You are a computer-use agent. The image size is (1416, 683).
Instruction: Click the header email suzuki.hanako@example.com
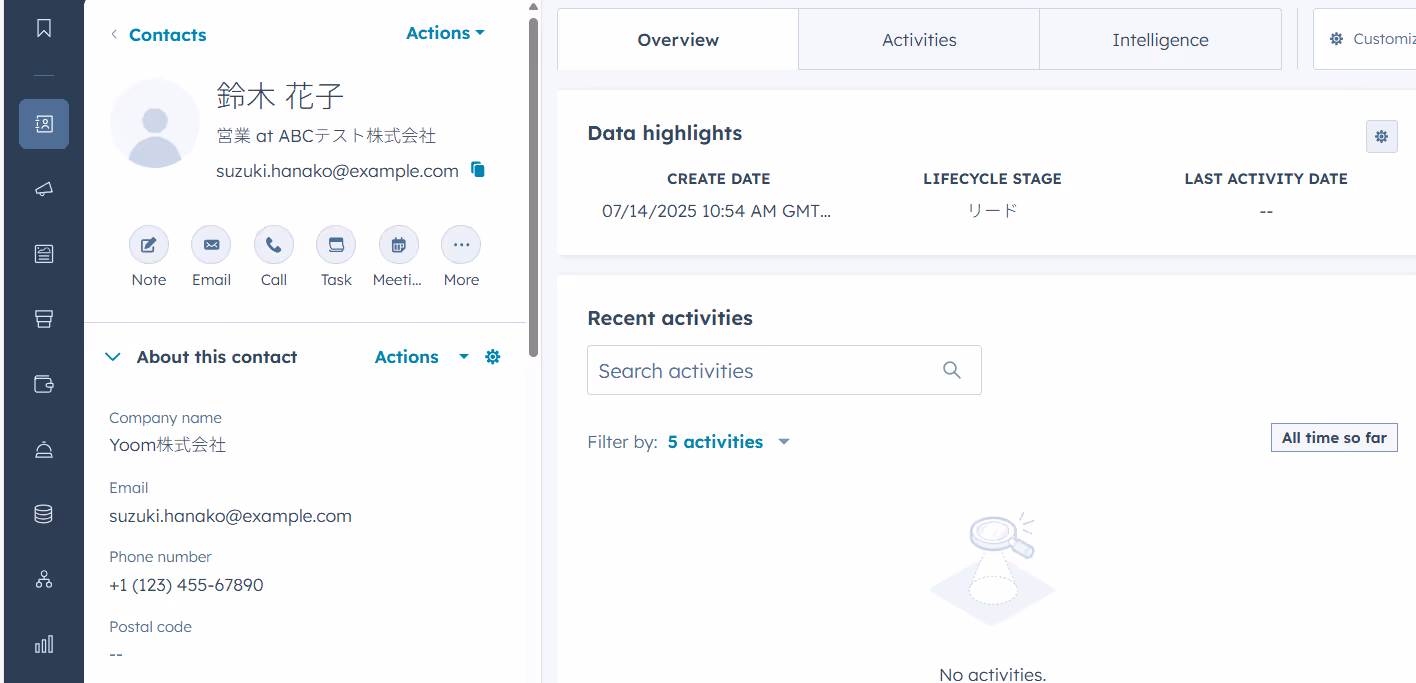tap(337, 171)
